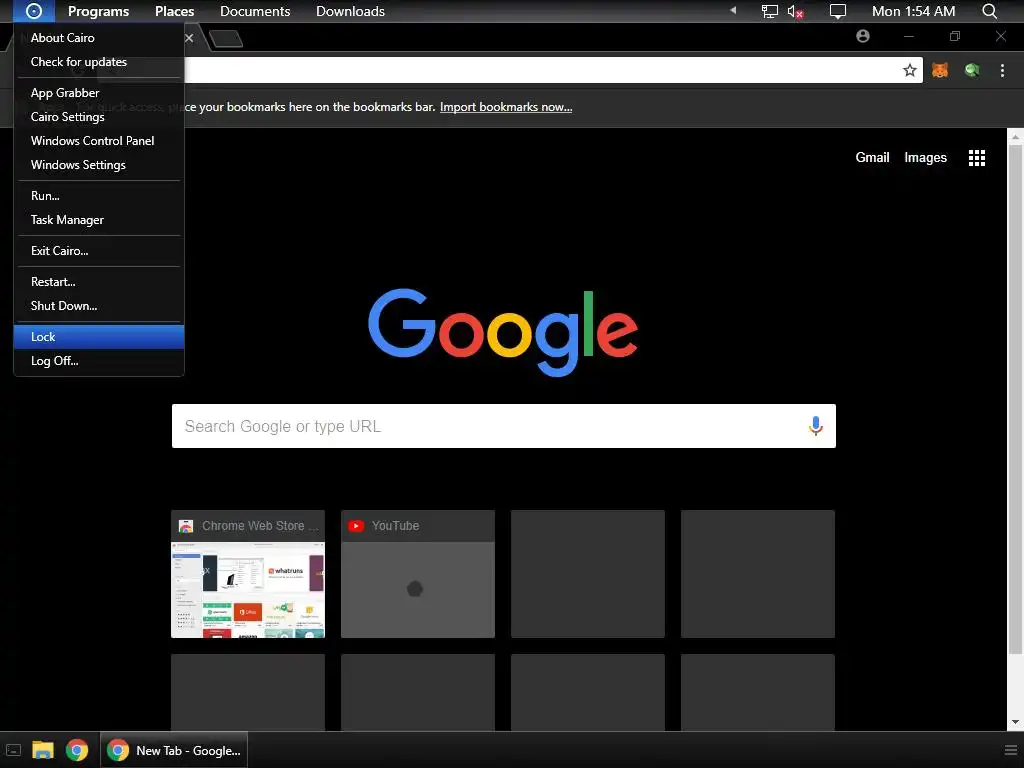This screenshot has width=1024, height=768.
Task: Open Windows Settings entry
Action: [99, 165]
